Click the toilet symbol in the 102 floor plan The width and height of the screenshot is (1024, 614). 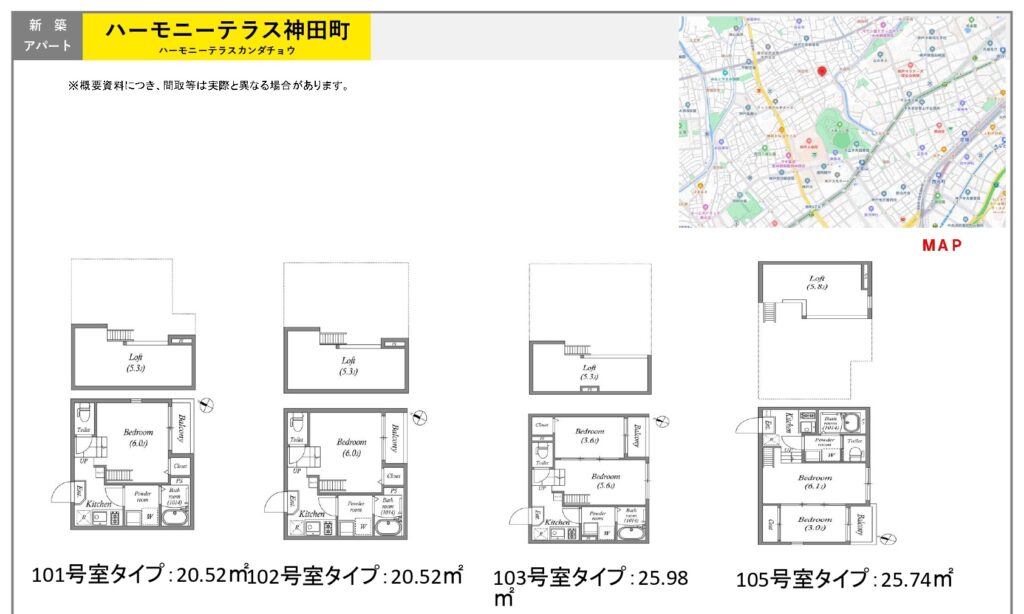point(298,423)
